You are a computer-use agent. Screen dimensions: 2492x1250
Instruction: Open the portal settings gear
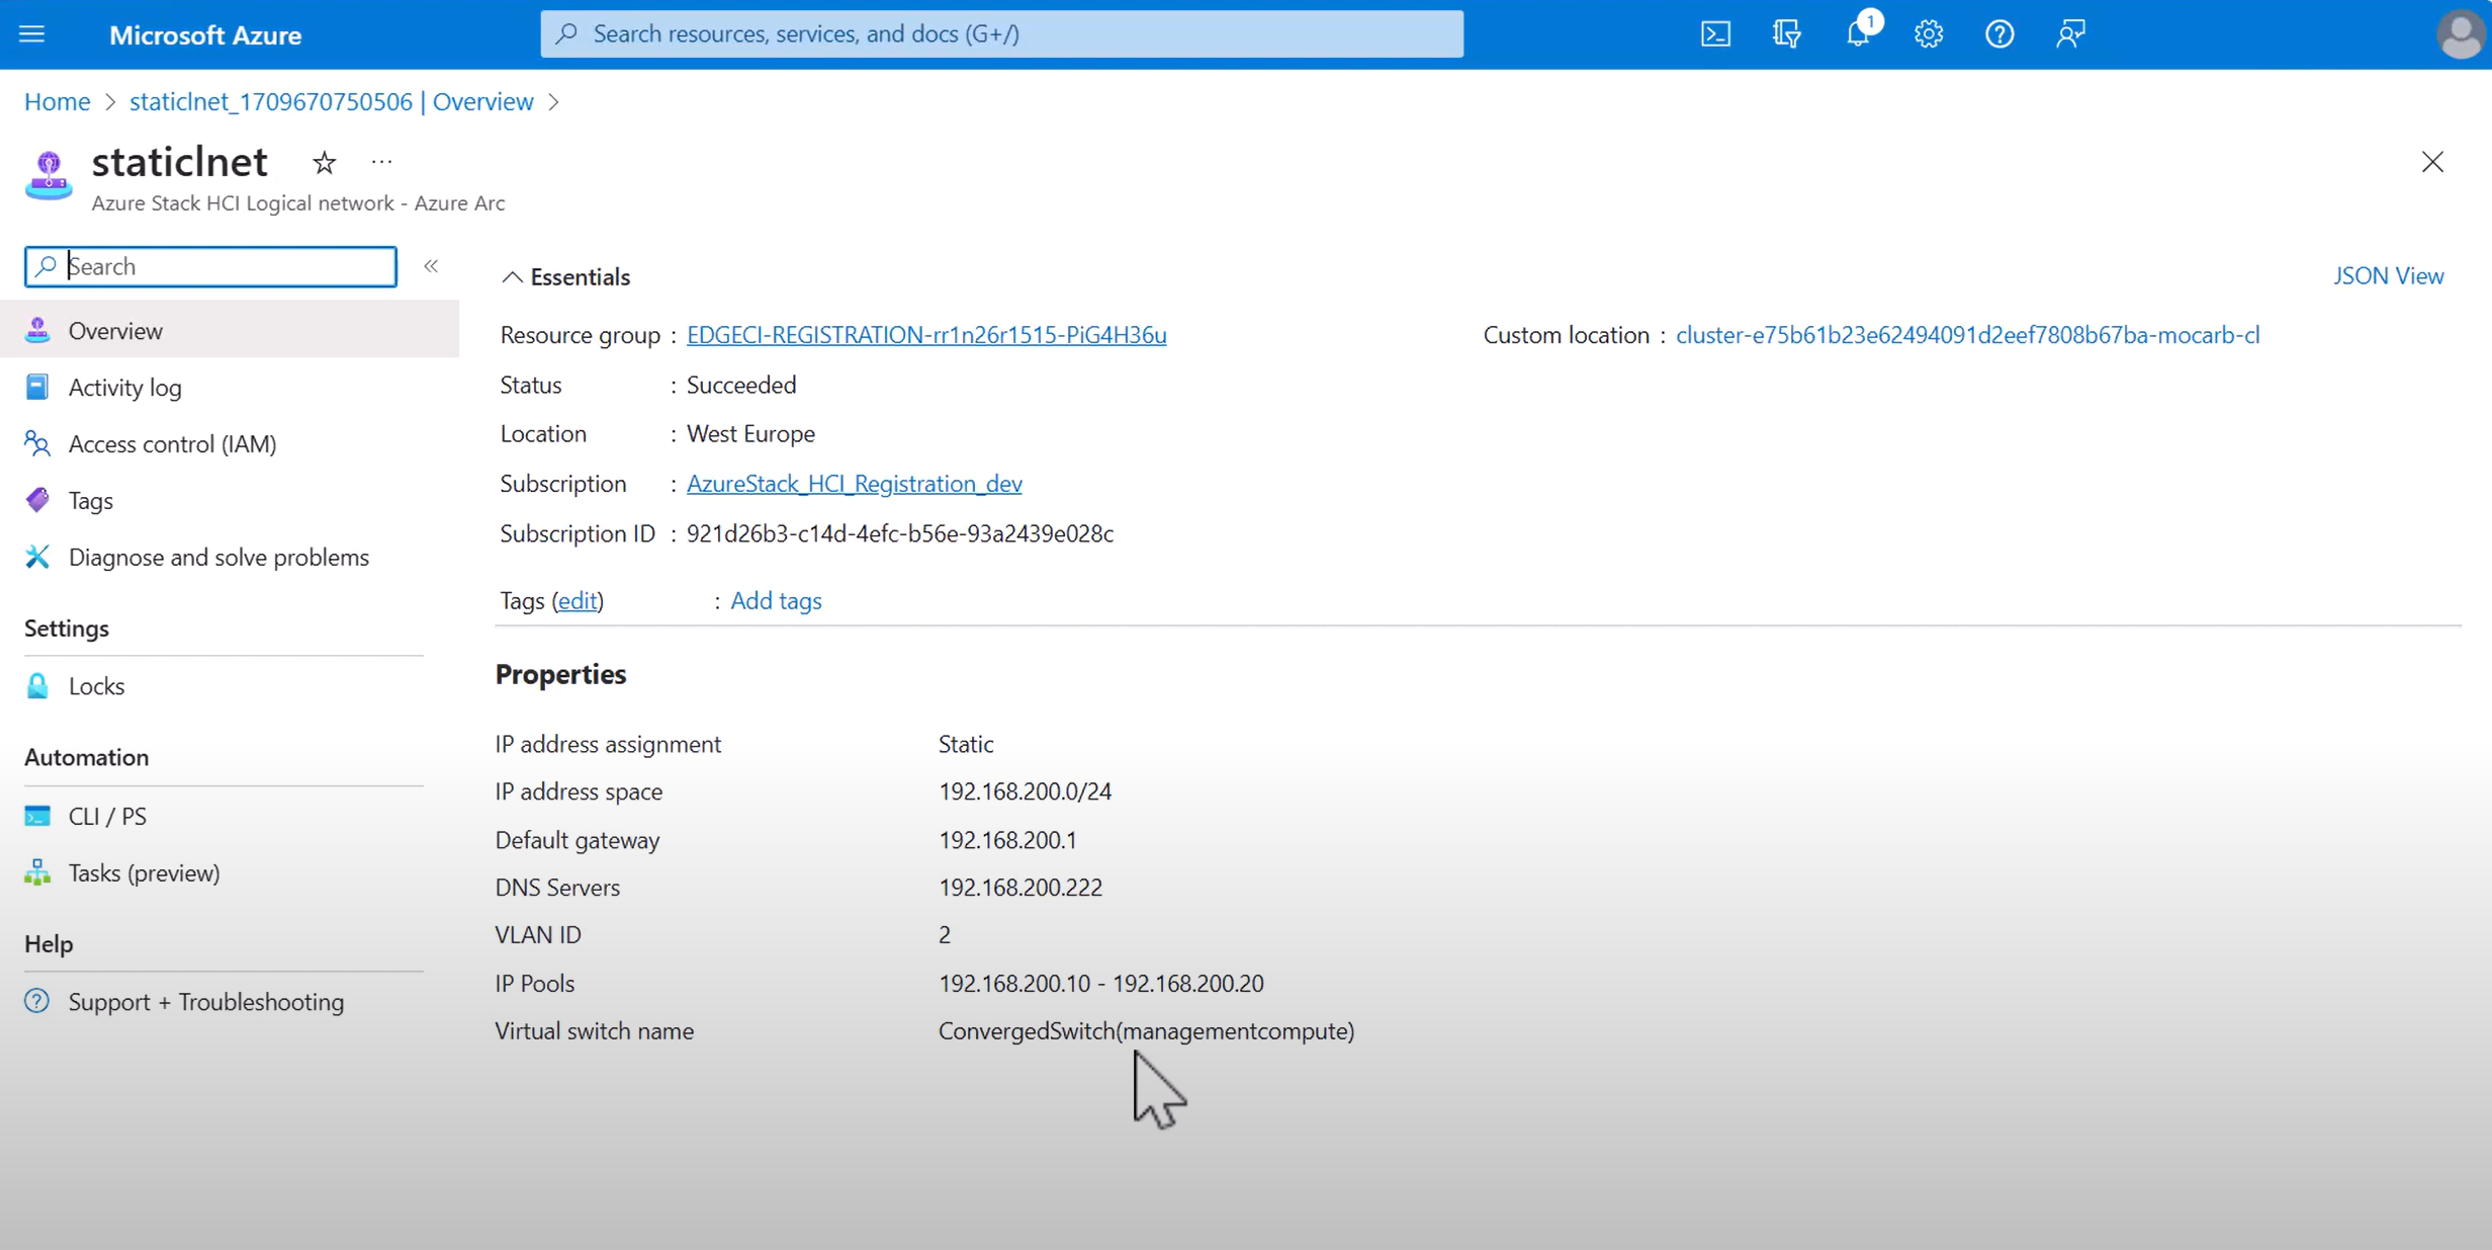pyautogui.click(x=1929, y=33)
